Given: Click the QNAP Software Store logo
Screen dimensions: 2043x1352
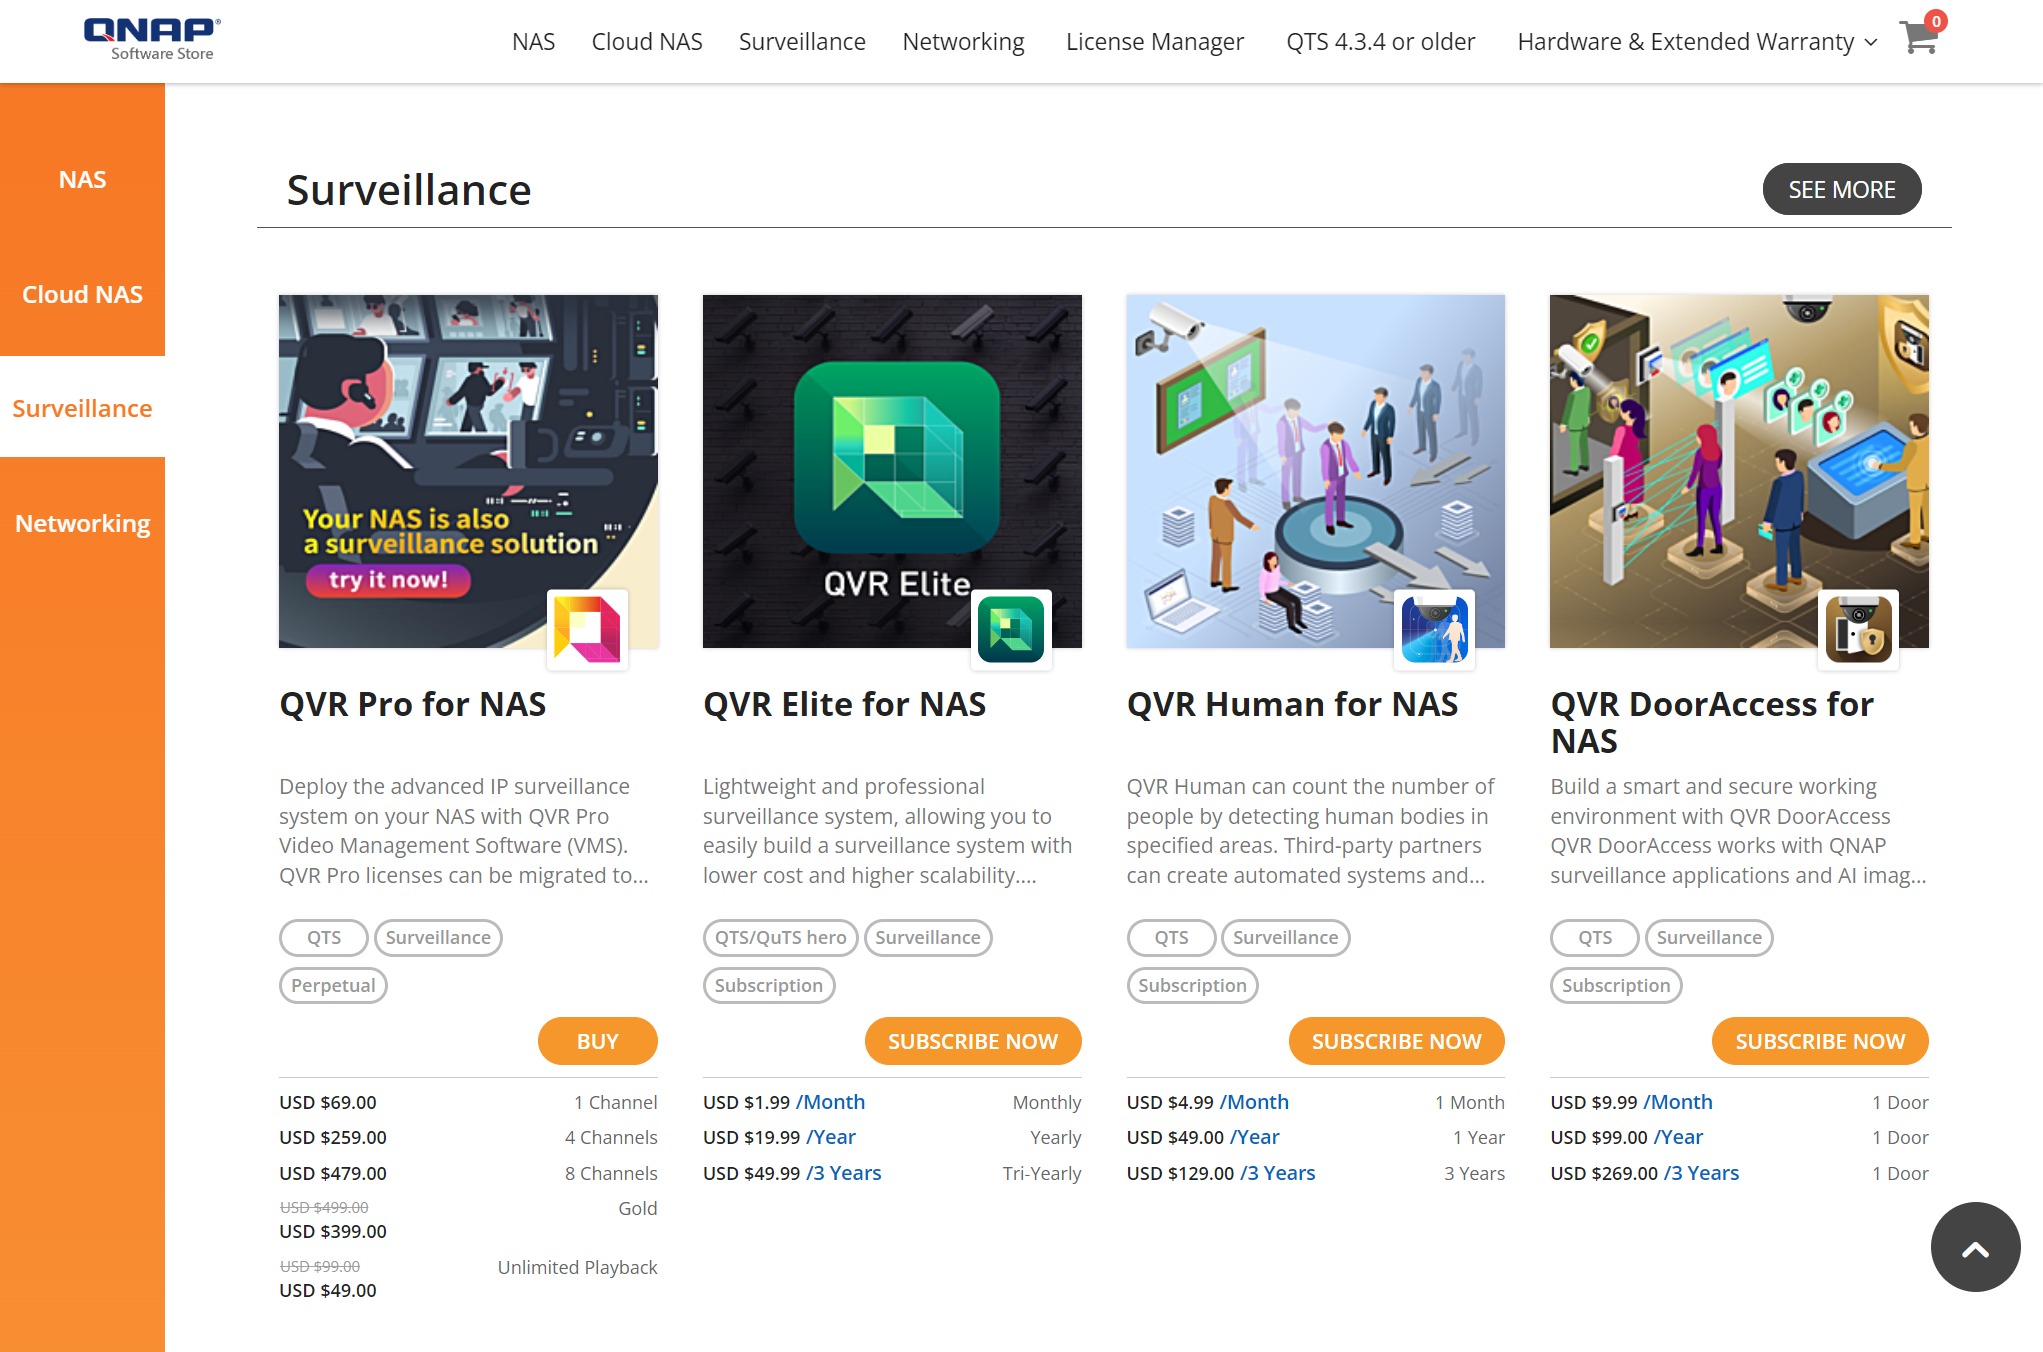Looking at the screenshot, I should pos(152,40).
